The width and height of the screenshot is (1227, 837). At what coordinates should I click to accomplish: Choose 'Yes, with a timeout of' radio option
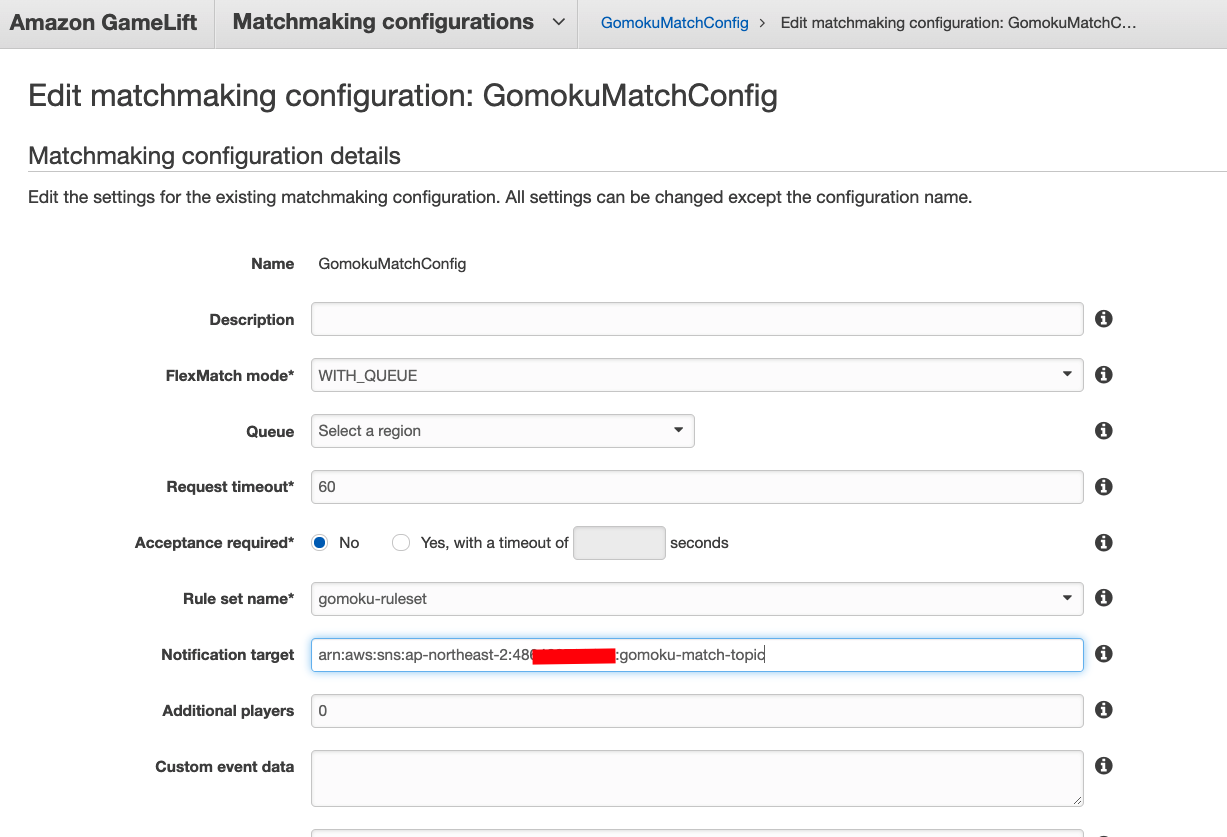point(401,543)
